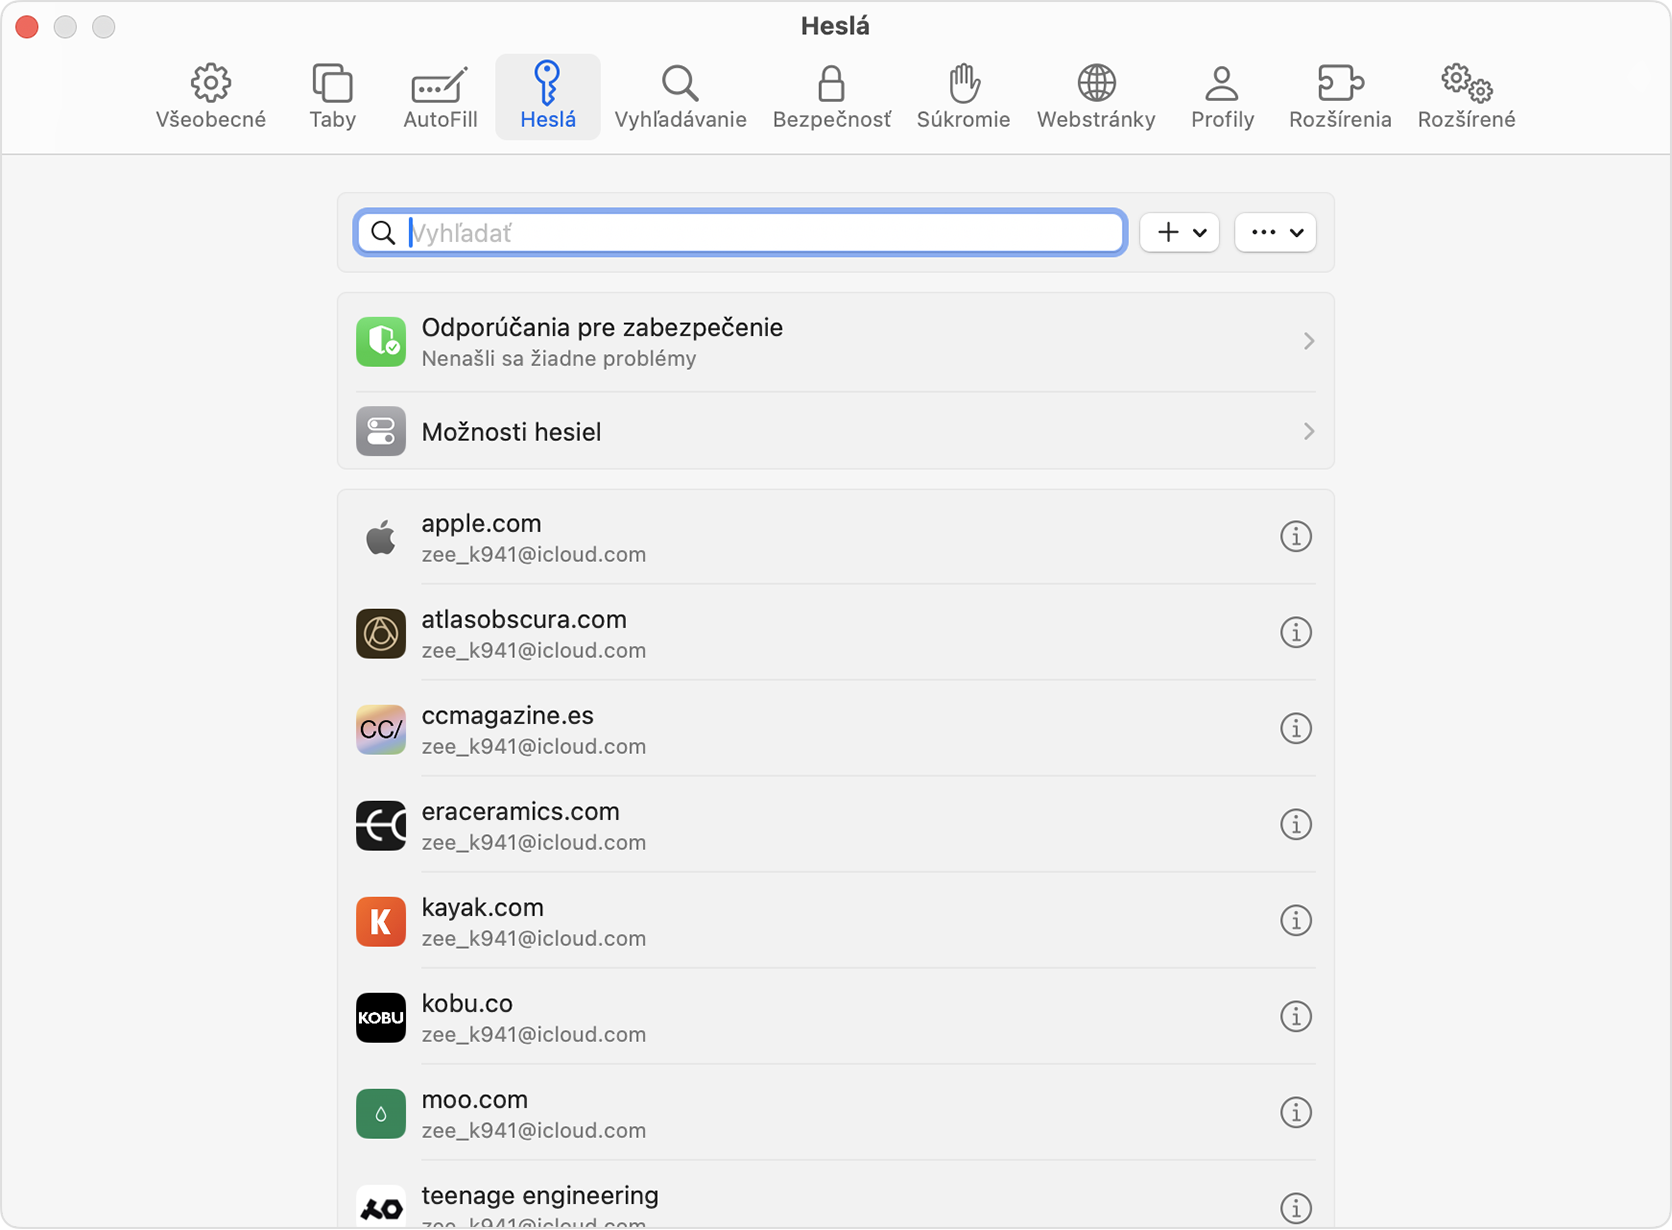
Task: Open the plus add-password dropdown
Action: 1179,232
